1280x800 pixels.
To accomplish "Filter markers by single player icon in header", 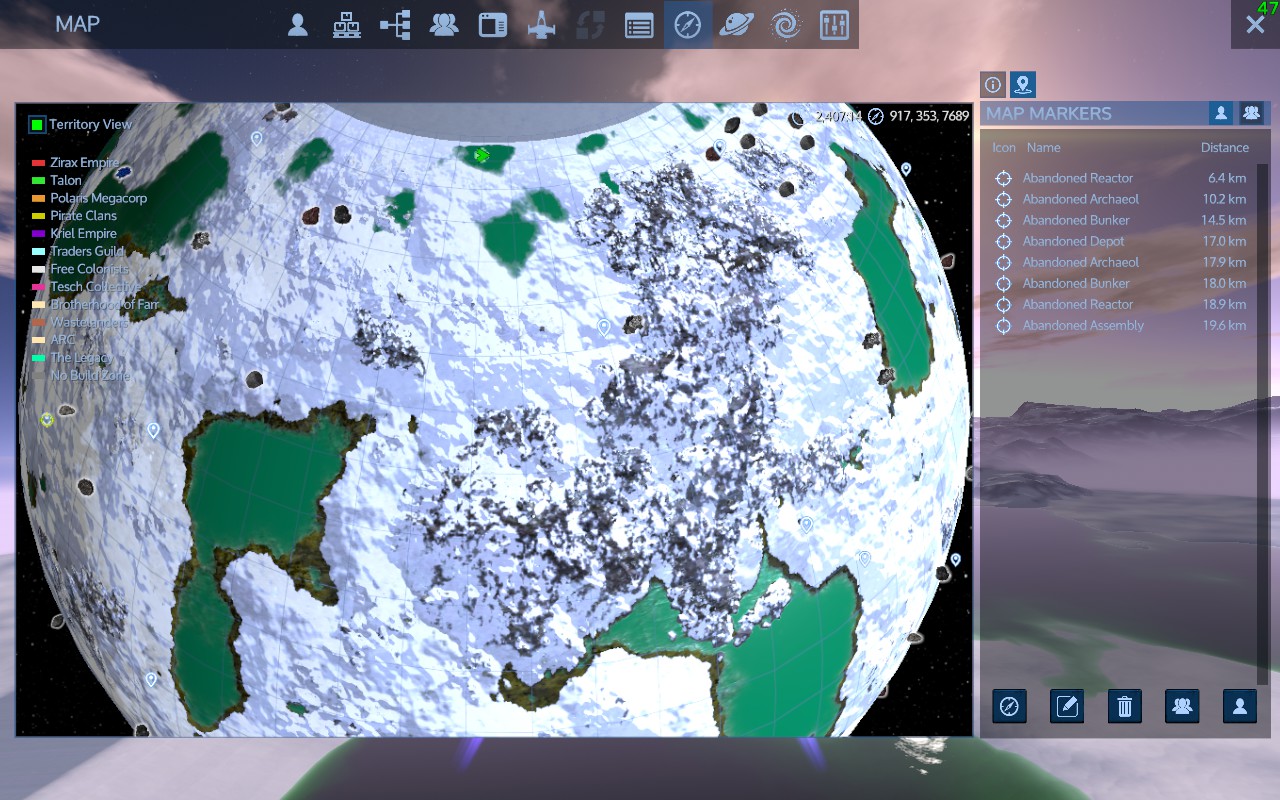I will [1221, 113].
